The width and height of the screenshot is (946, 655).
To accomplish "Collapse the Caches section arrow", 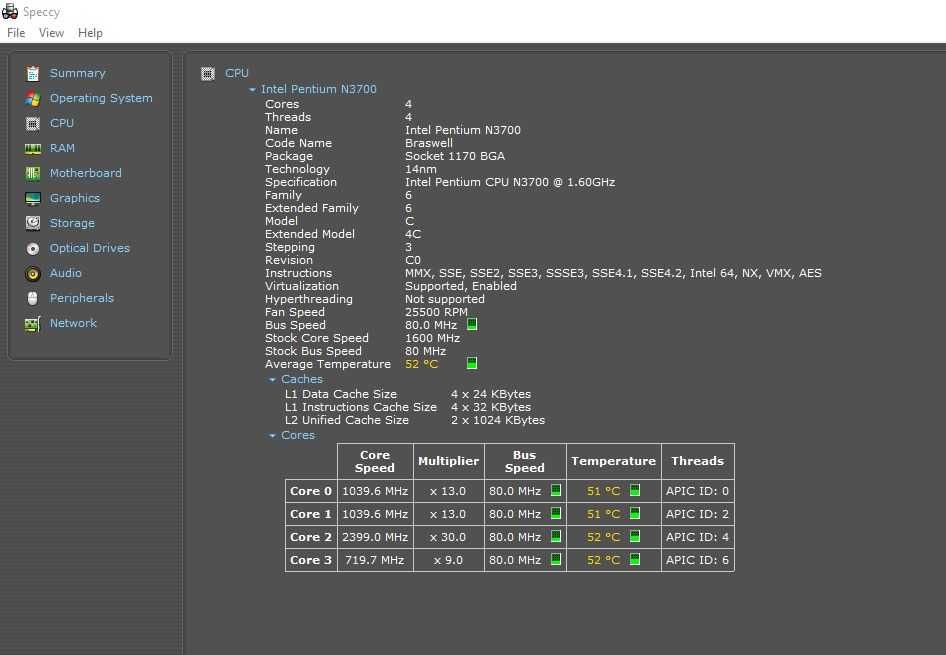I will click(272, 380).
